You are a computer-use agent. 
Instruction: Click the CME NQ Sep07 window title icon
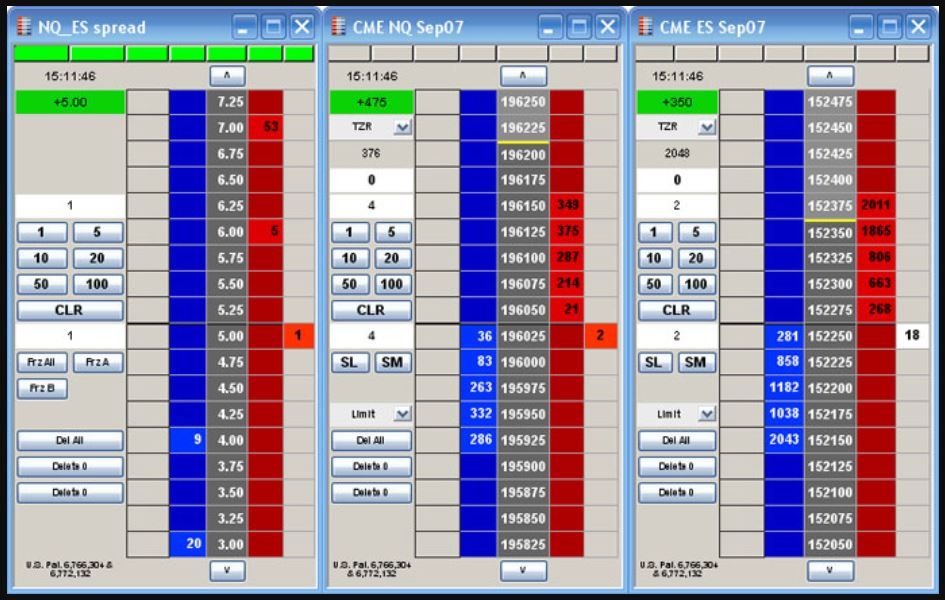click(338, 27)
